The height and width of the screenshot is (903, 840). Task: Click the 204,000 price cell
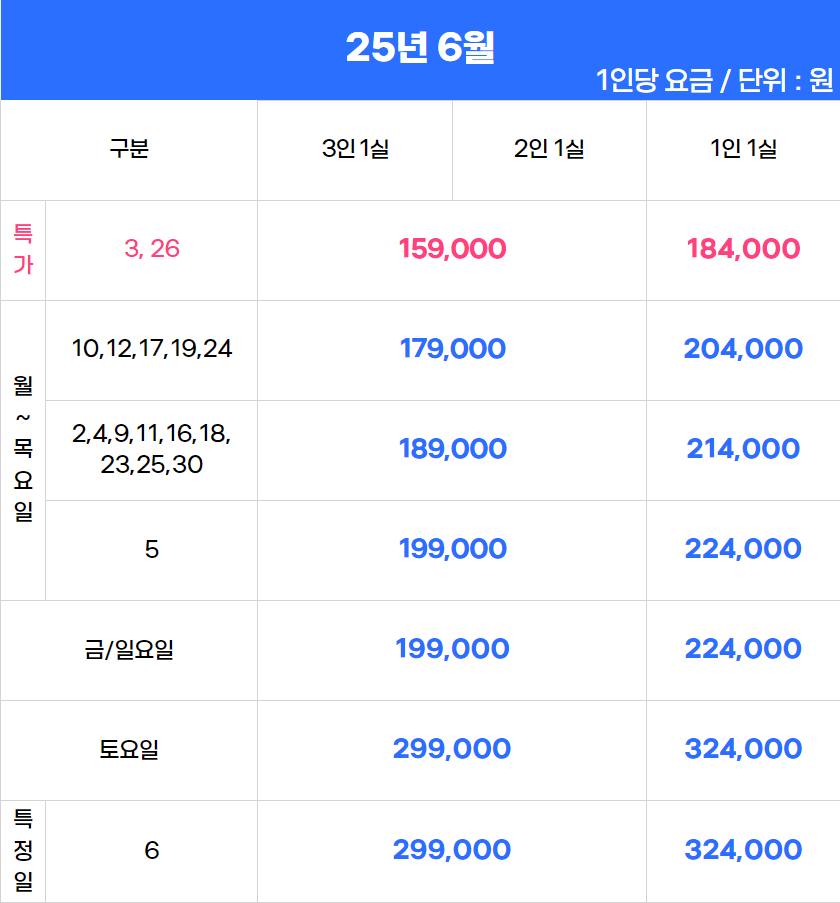pos(743,348)
